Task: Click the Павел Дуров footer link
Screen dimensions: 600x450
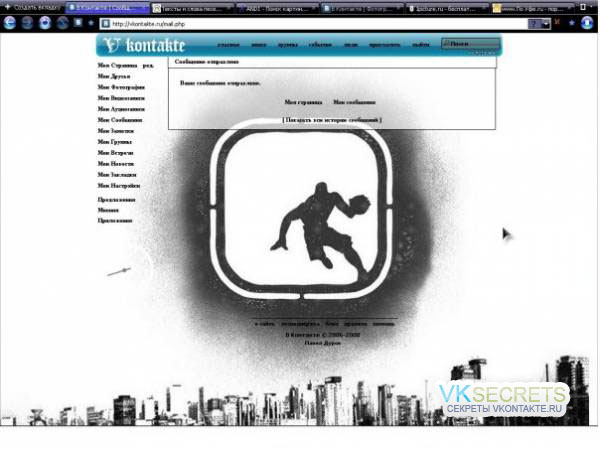Action: tap(322, 343)
